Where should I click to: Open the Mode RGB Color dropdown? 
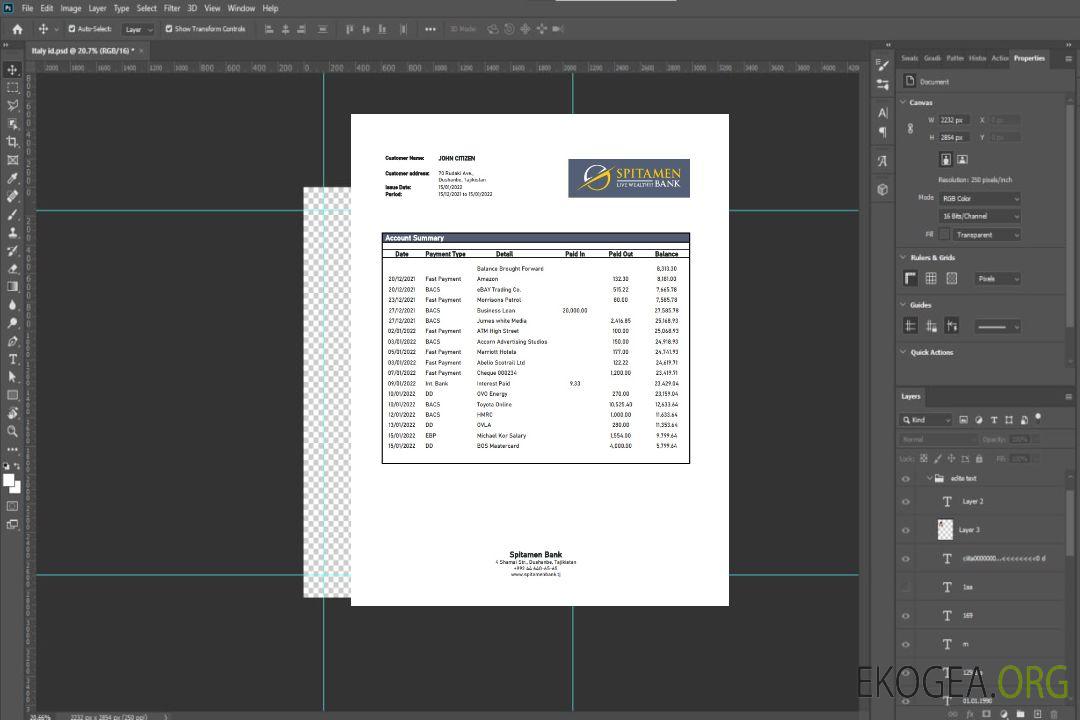tap(979, 198)
